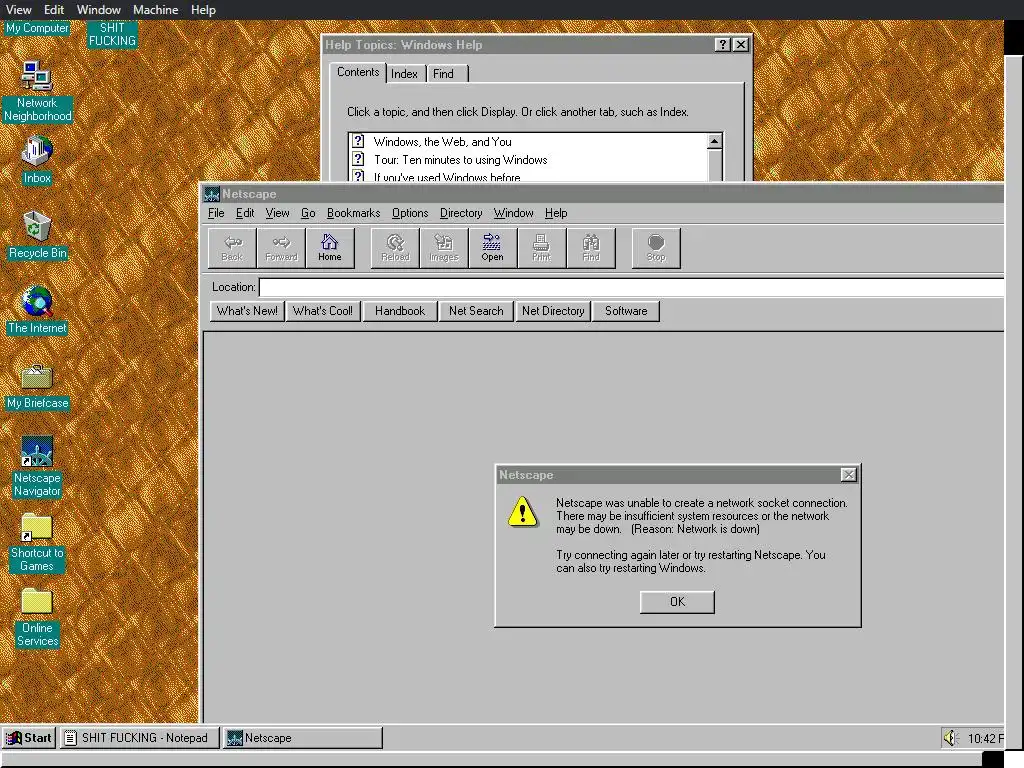
Task: Click the Print toolbar button
Action: (541, 248)
